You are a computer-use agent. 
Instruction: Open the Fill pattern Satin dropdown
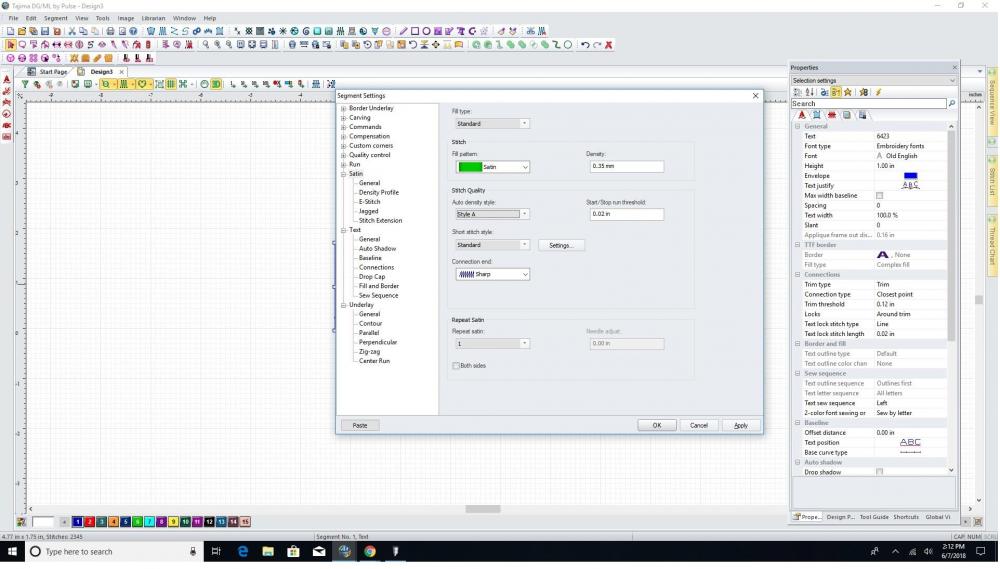(491, 167)
